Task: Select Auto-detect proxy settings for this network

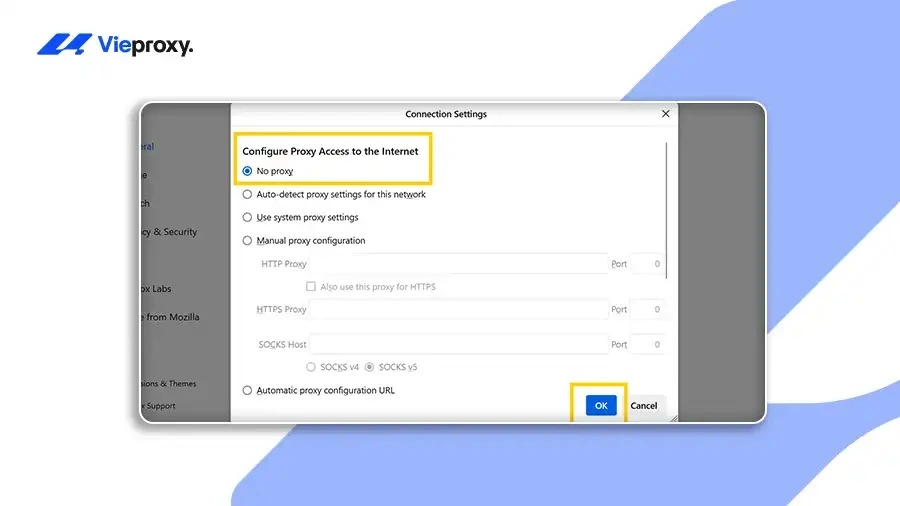Action: pos(247,194)
